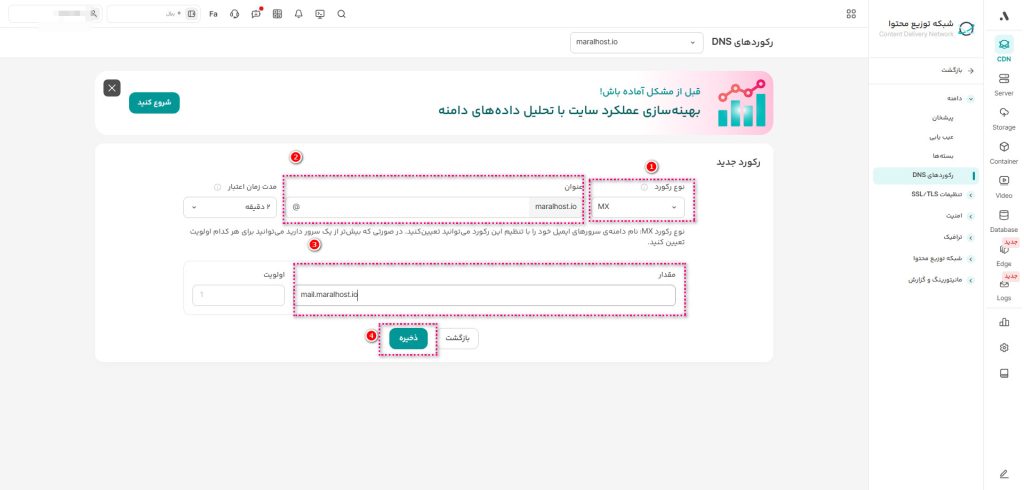Screen dimensions: 1024x490
Task: Go to پیشخان in the sidebar menu
Action: (x=942, y=118)
